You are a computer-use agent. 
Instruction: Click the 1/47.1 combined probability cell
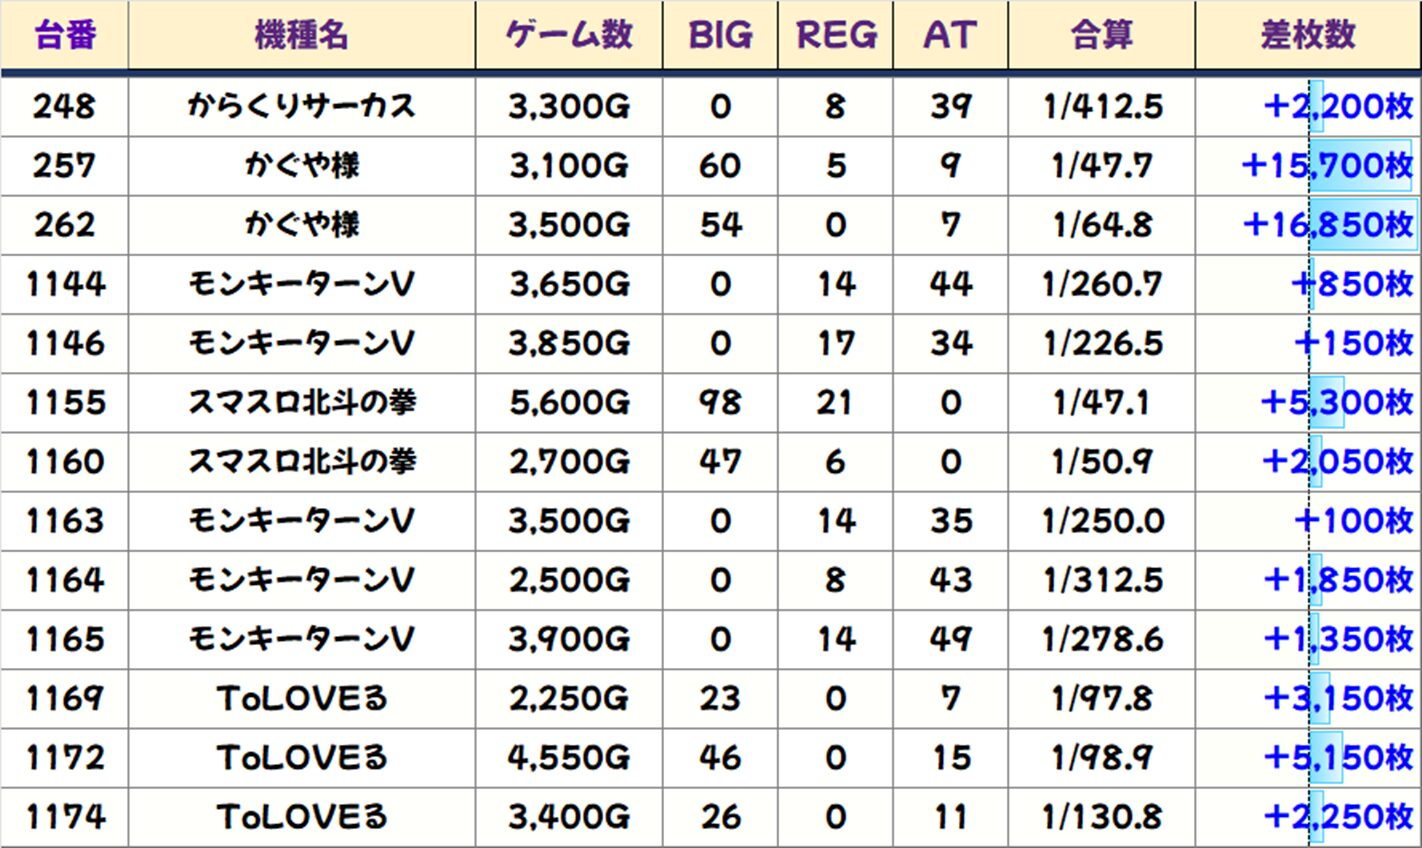pyautogui.click(x=1102, y=402)
